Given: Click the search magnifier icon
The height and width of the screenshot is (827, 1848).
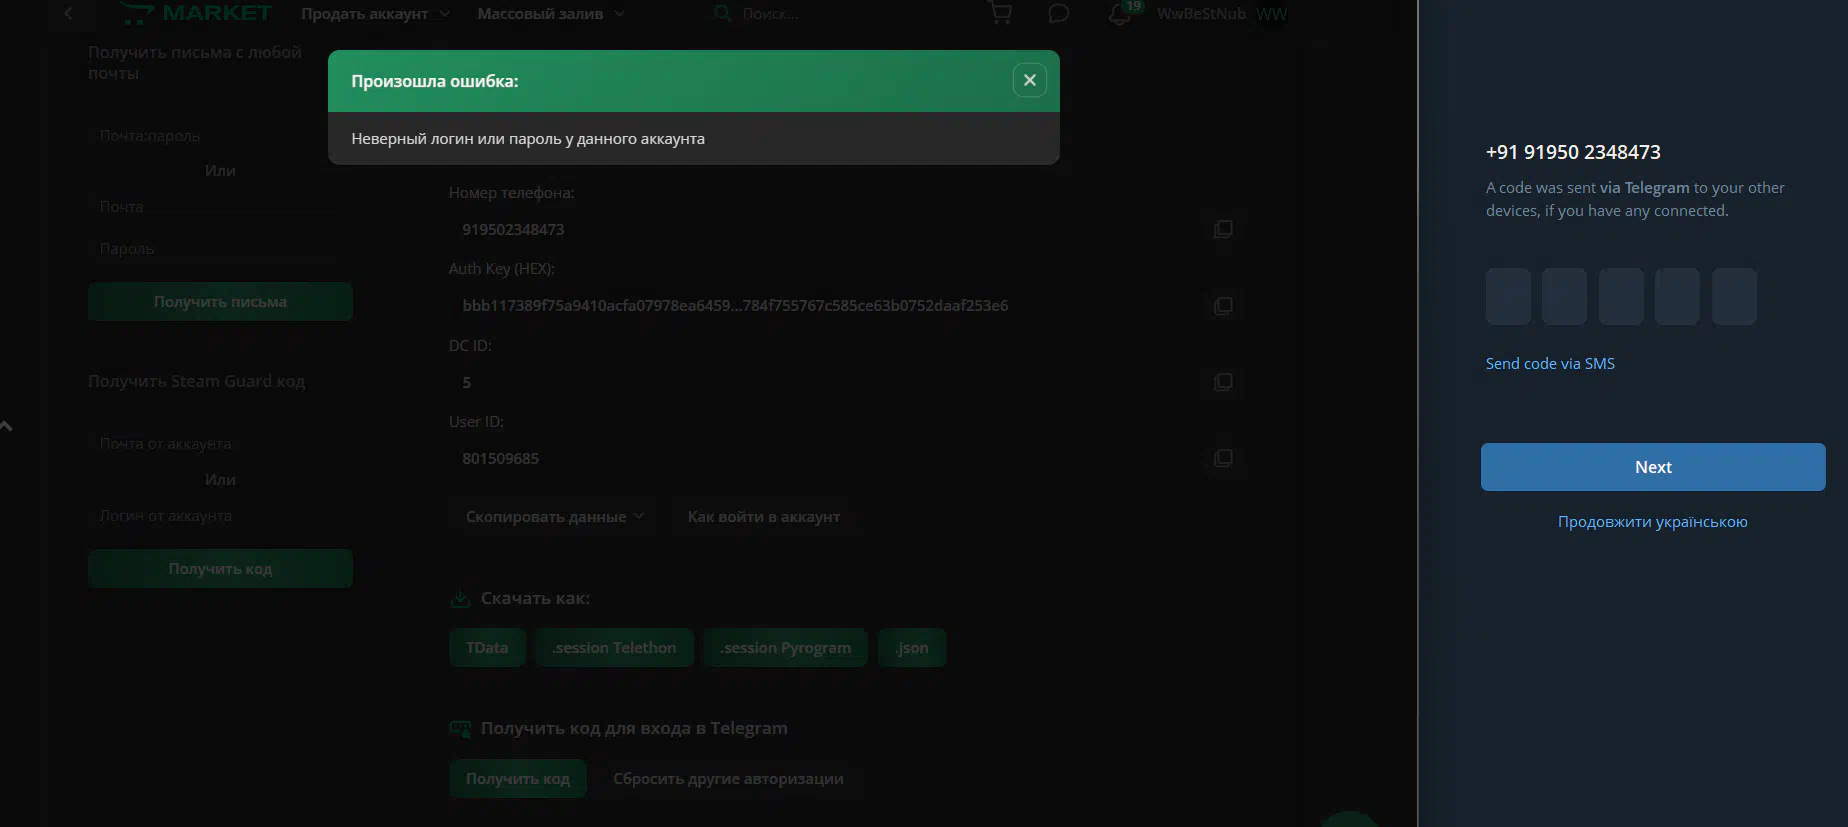Looking at the screenshot, I should (722, 13).
